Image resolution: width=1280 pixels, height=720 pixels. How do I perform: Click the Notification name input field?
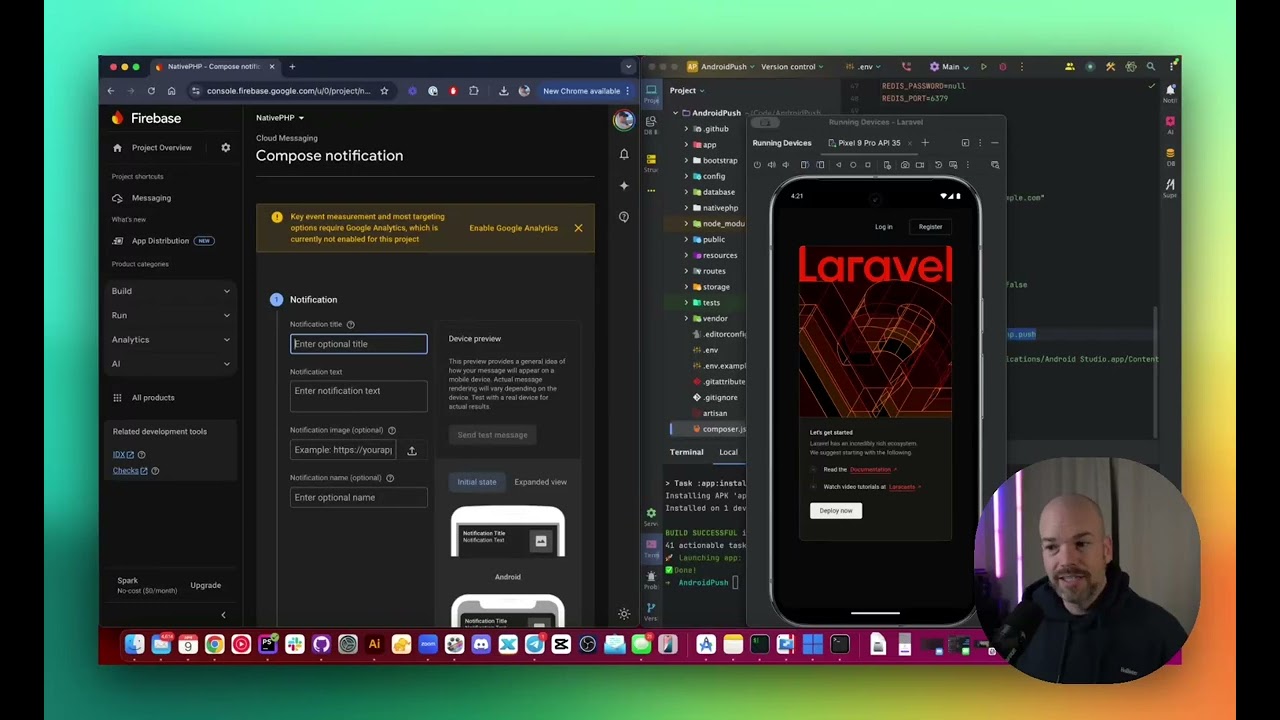coord(359,497)
